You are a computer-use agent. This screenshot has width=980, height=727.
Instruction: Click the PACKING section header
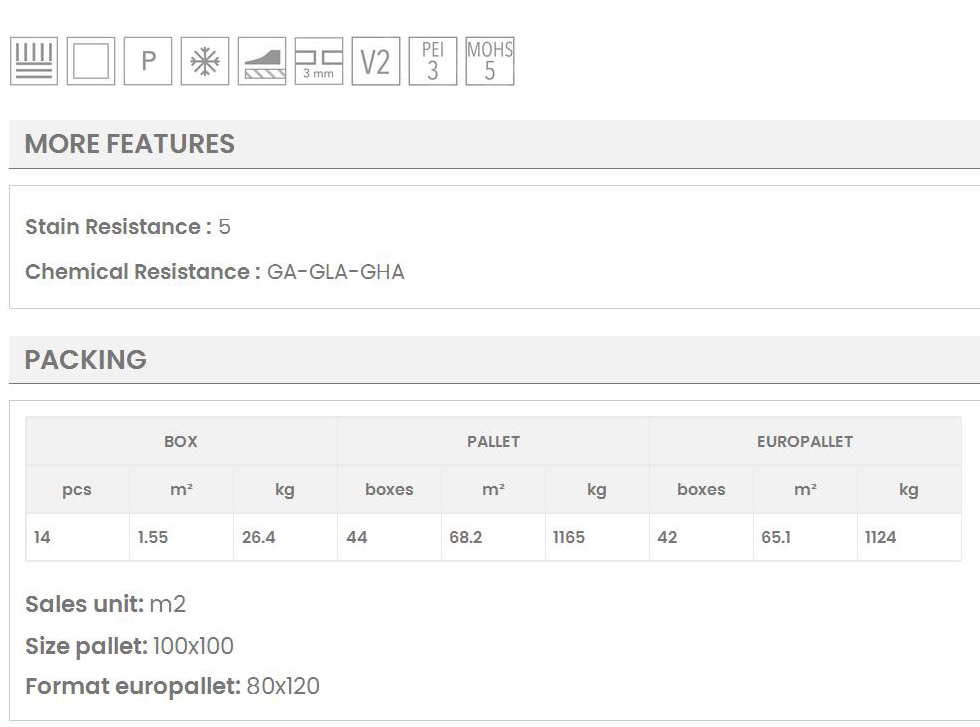pos(86,360)
